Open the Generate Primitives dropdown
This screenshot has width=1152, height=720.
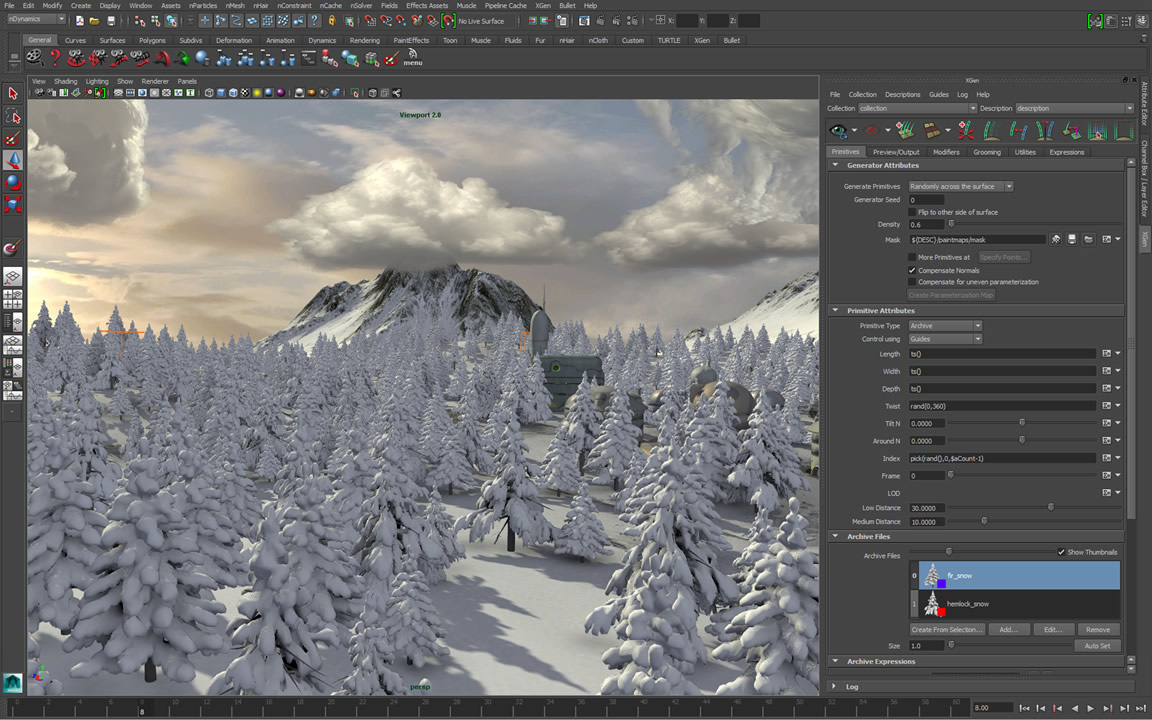click(960, 186)
